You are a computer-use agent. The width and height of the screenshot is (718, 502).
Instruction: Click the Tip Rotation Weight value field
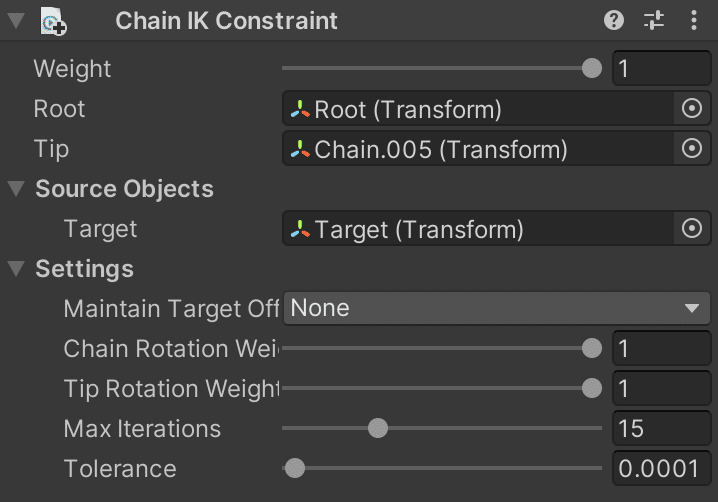click(662, 388)
